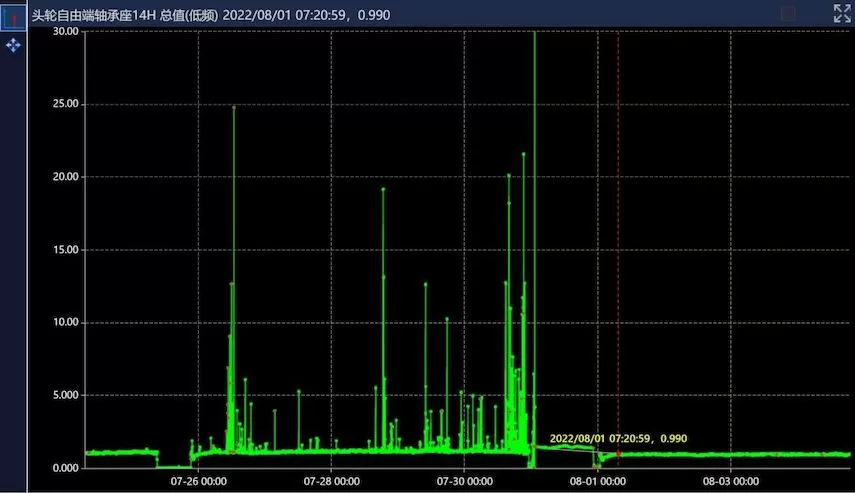The width and height of the screenshot is (855, 493).
Task: Click the chart title showing 14H low-frequency total
Action: pyautogui.click(x=210, y=14)
